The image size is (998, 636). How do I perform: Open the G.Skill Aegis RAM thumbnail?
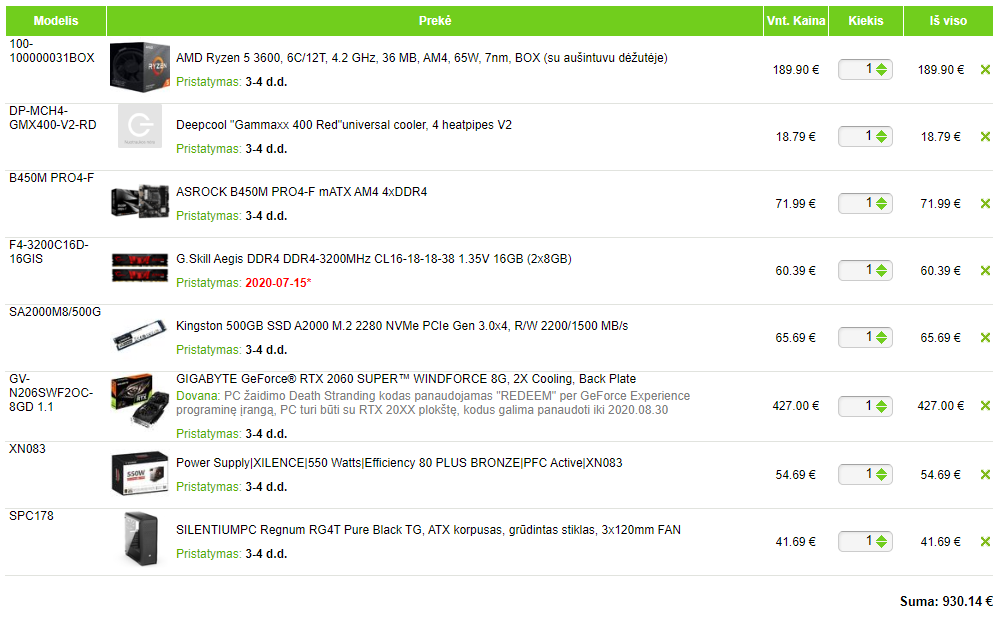[x=139, y=267]
